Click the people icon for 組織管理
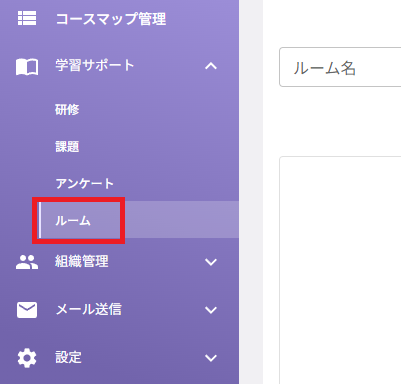This screenshot has height=384, width=401. click(x=27, y=262)
